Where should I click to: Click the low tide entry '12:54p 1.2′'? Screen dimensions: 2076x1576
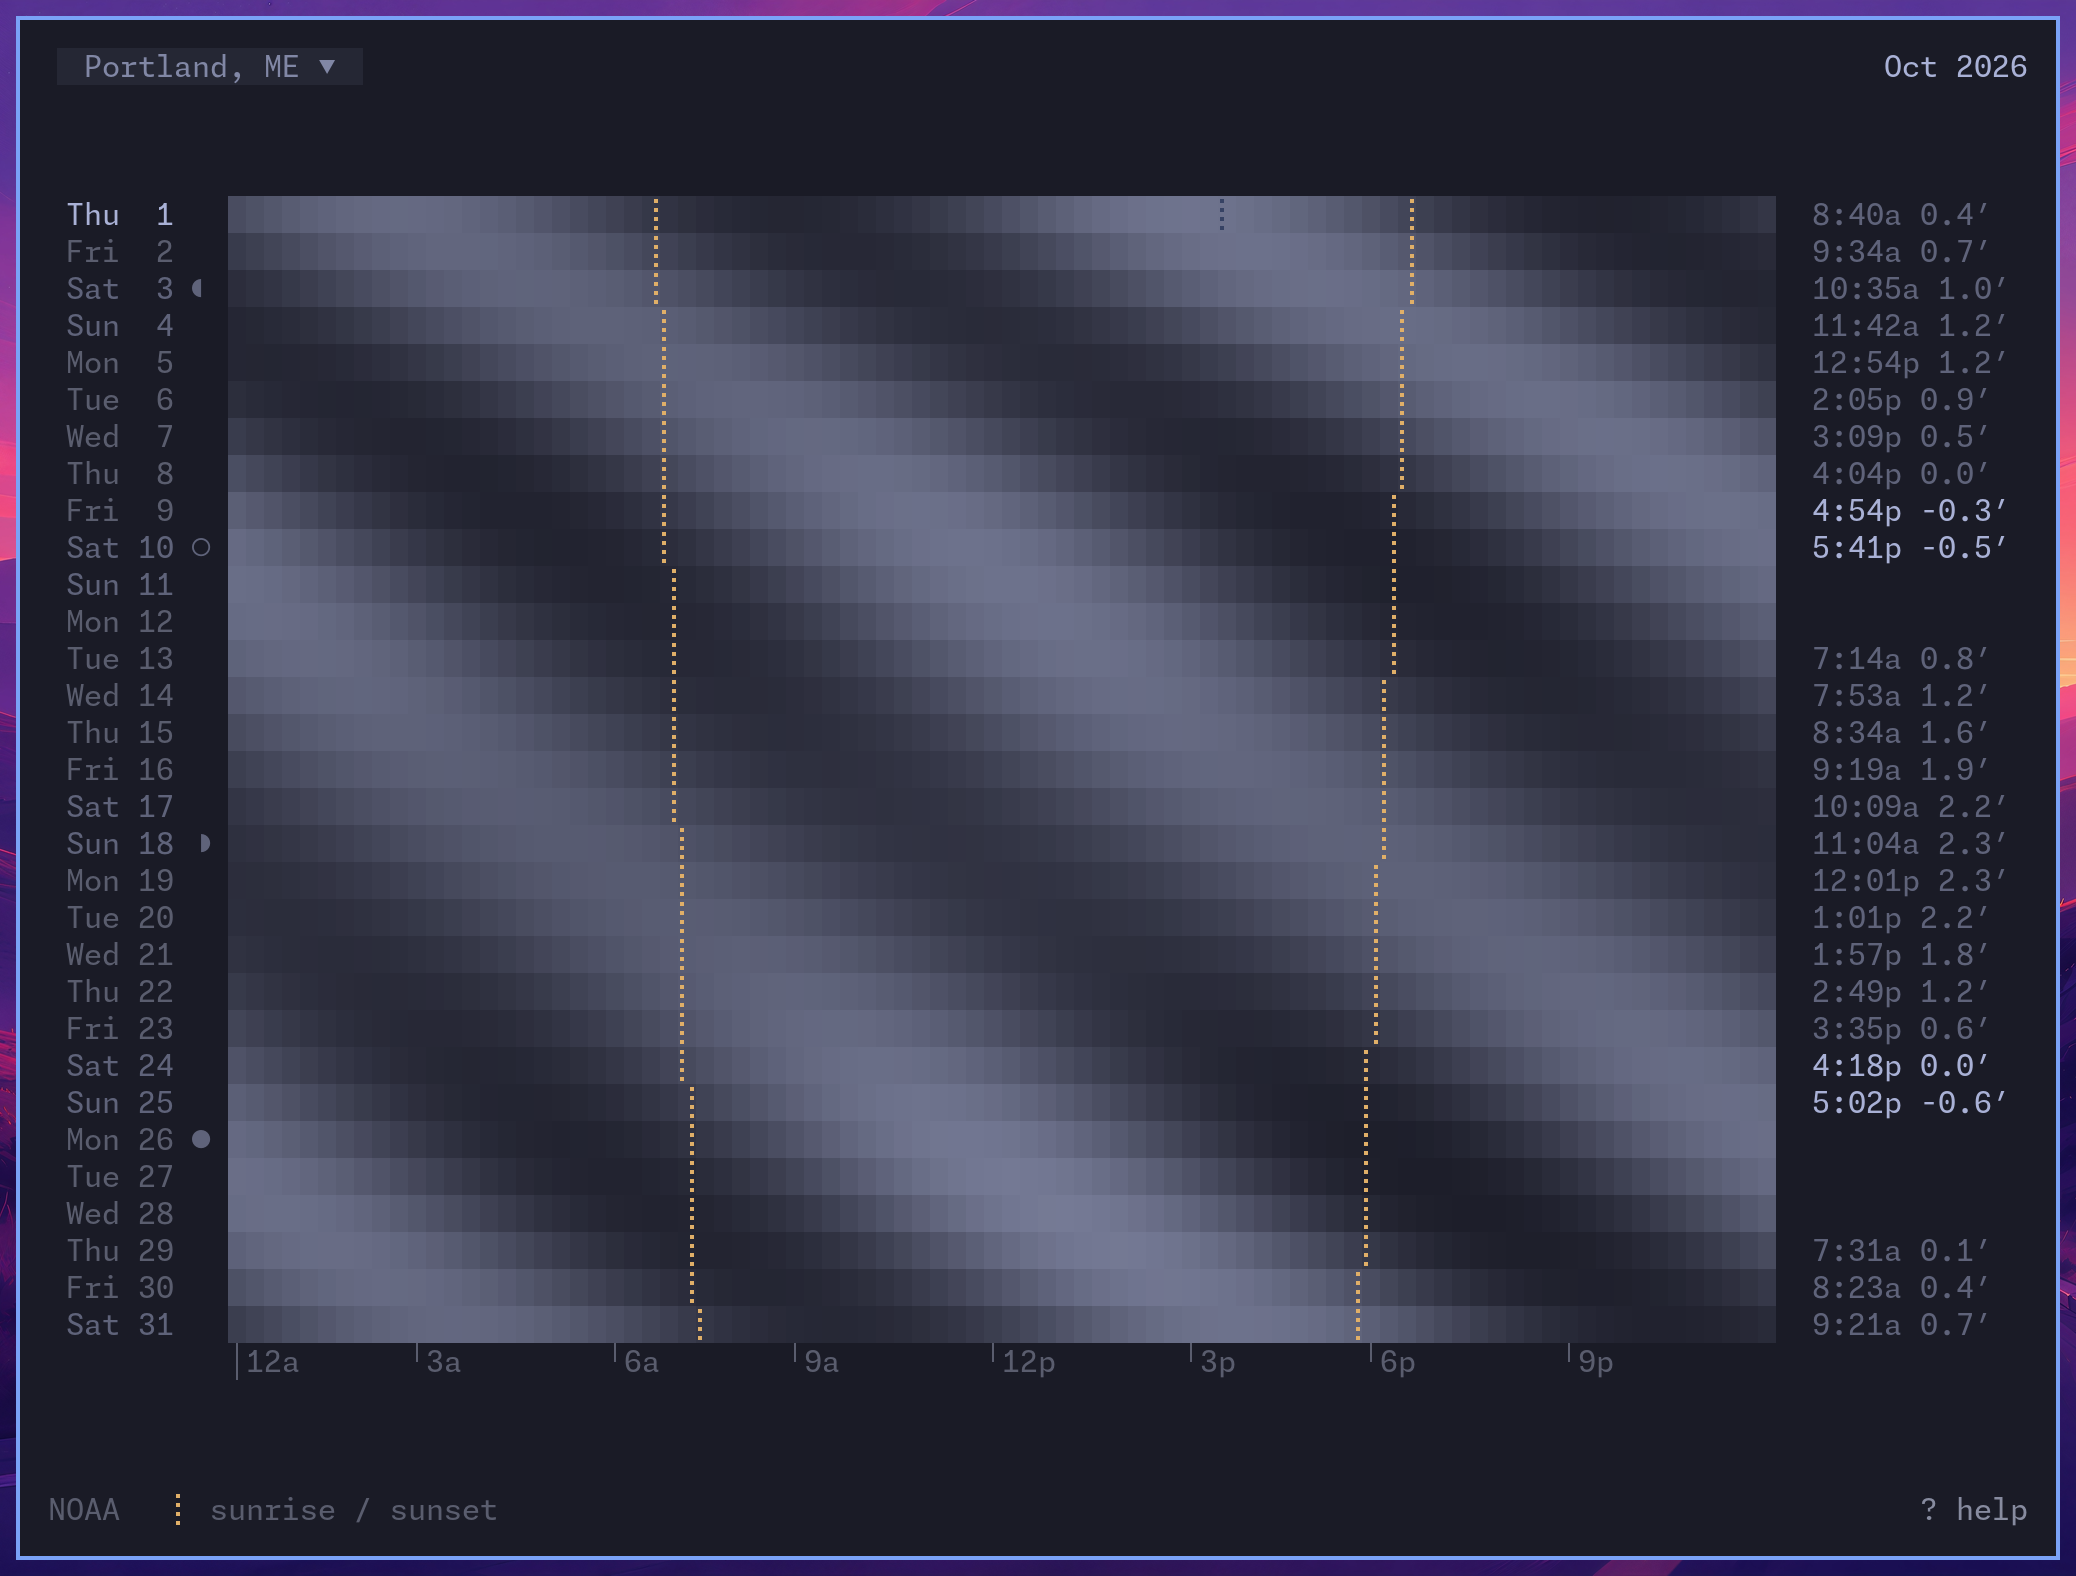tap(1909, 363)
